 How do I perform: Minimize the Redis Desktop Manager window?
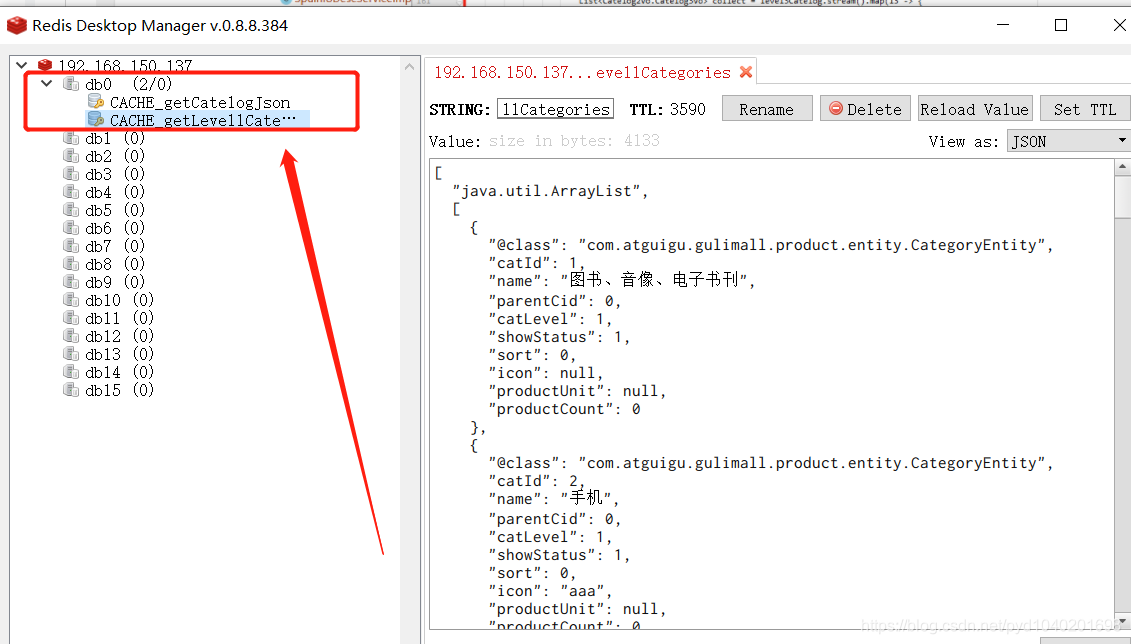(1003, 25)
